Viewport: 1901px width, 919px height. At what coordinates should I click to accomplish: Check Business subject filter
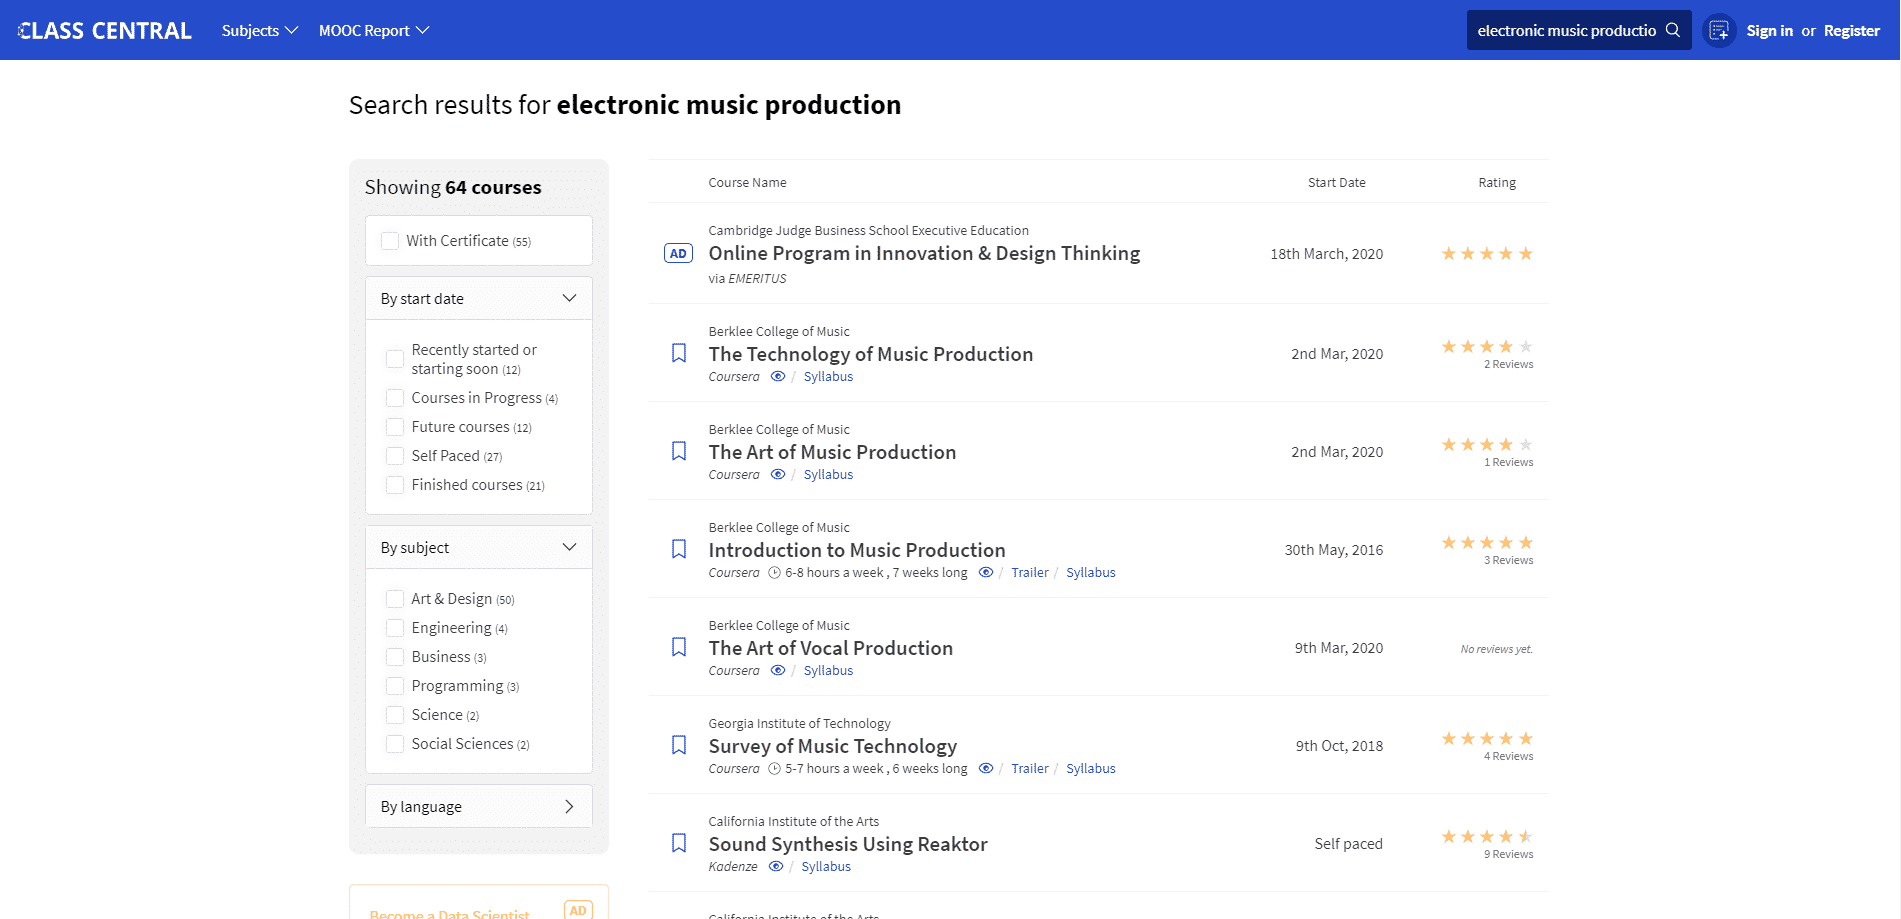click(x=395, y=657)
